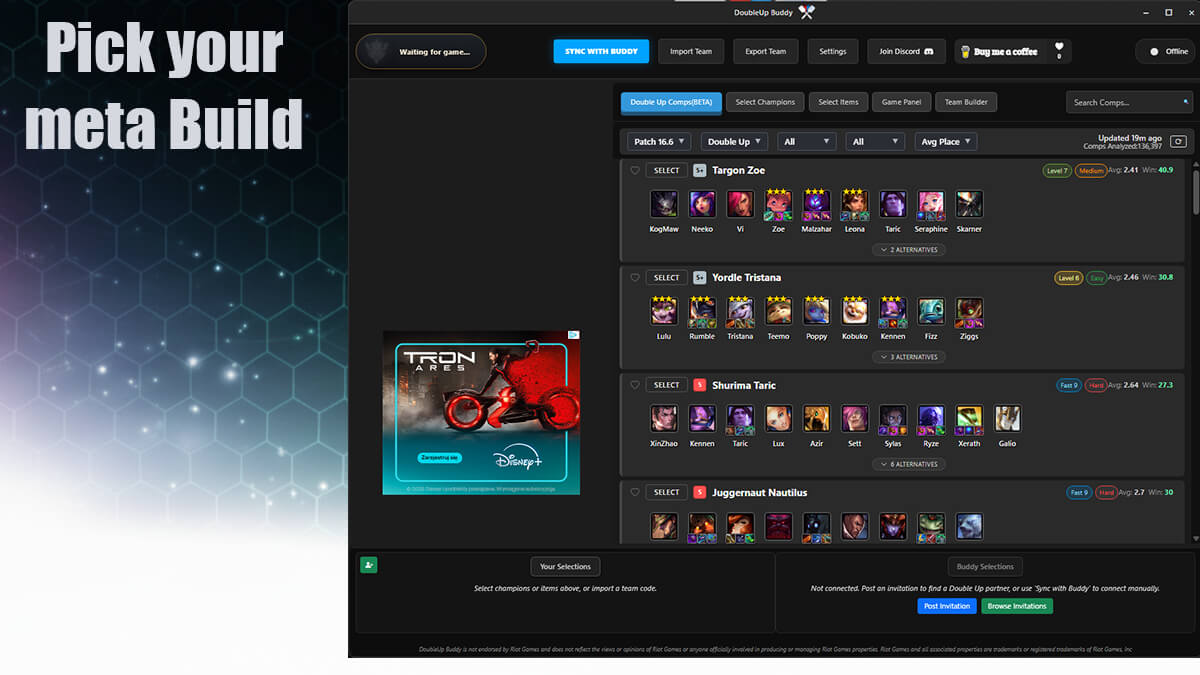Open the Game Panel tab
This screenshot has width=1200, height=675.
pyautogui.click(x=901, y=102)
